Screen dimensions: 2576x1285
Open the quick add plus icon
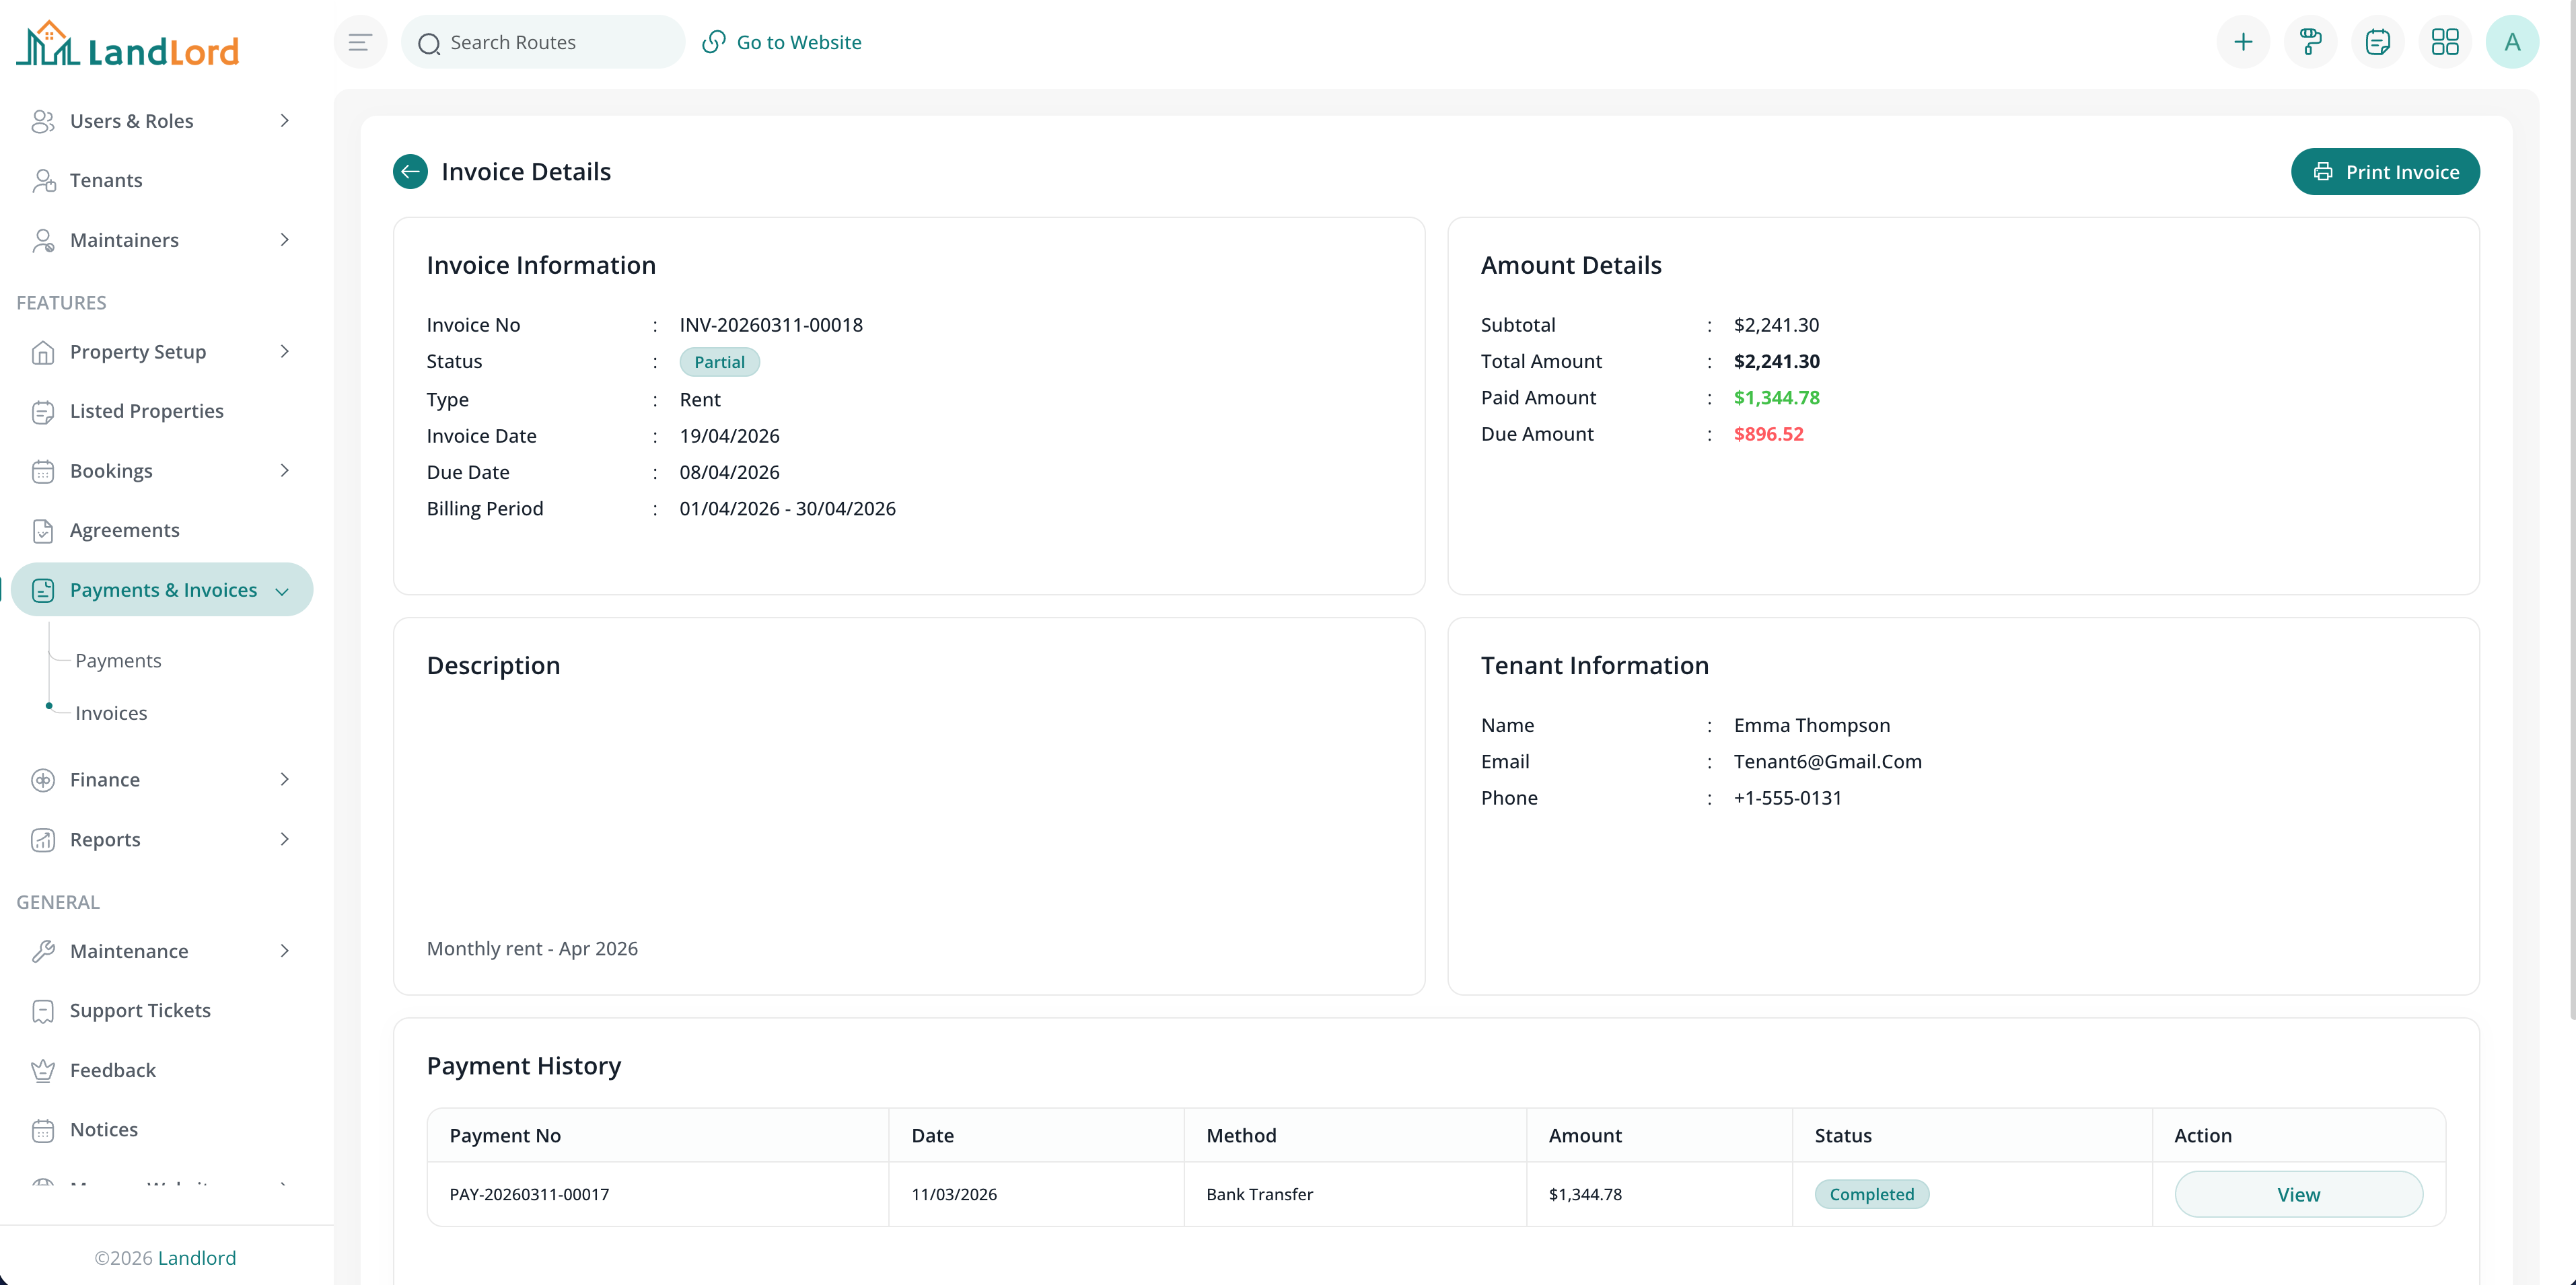[x=2243, y=41]
